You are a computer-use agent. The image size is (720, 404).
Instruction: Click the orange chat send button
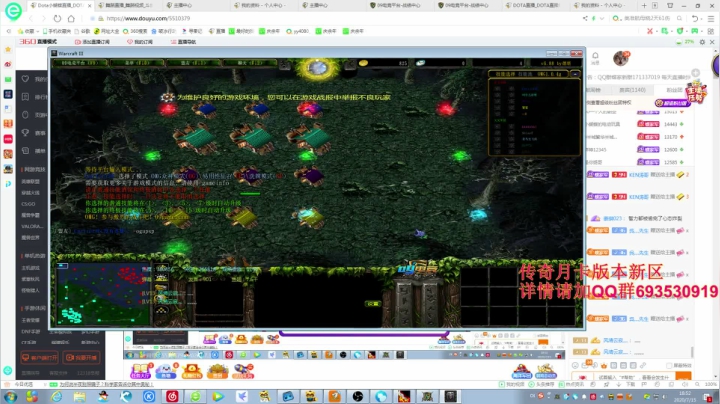tap(683, 377)
